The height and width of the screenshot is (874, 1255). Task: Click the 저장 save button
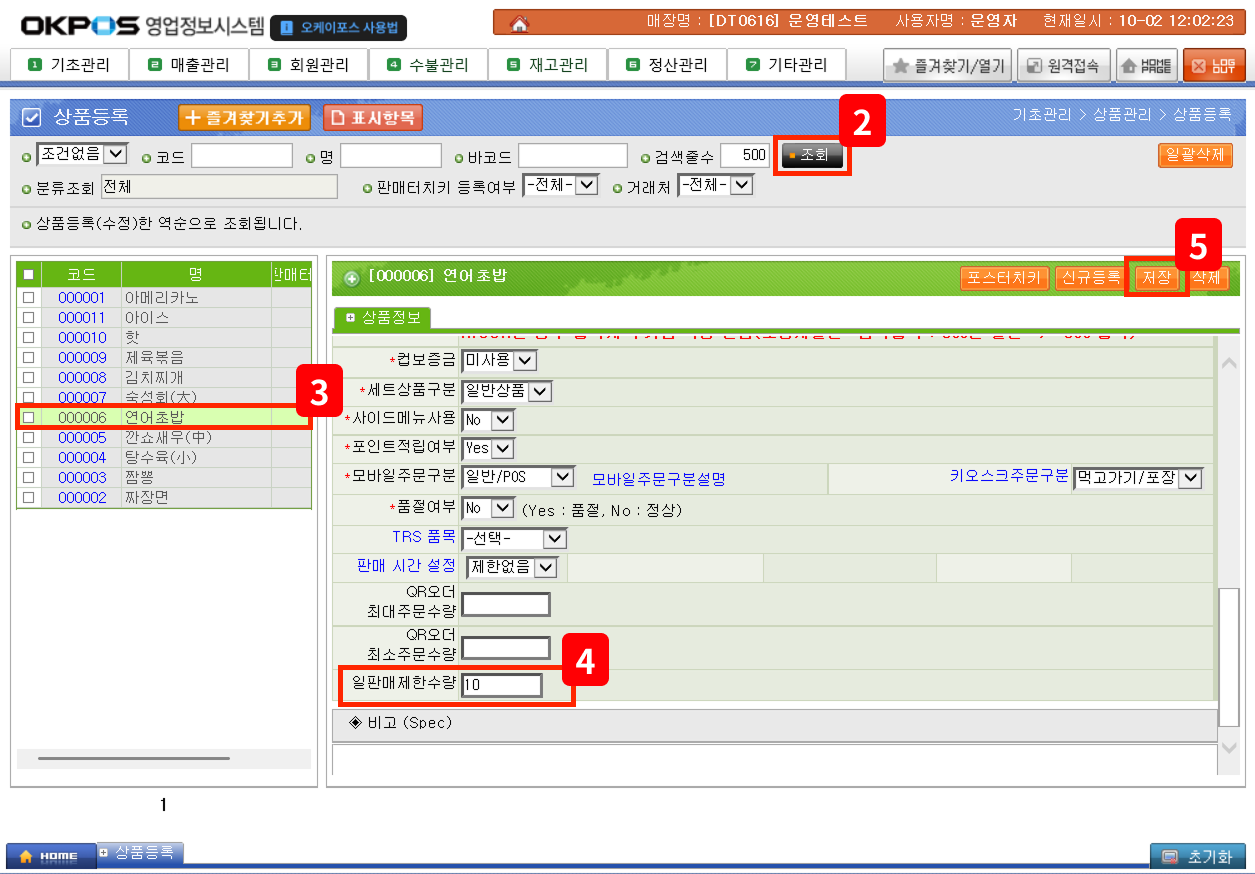tap(1156, 278)
